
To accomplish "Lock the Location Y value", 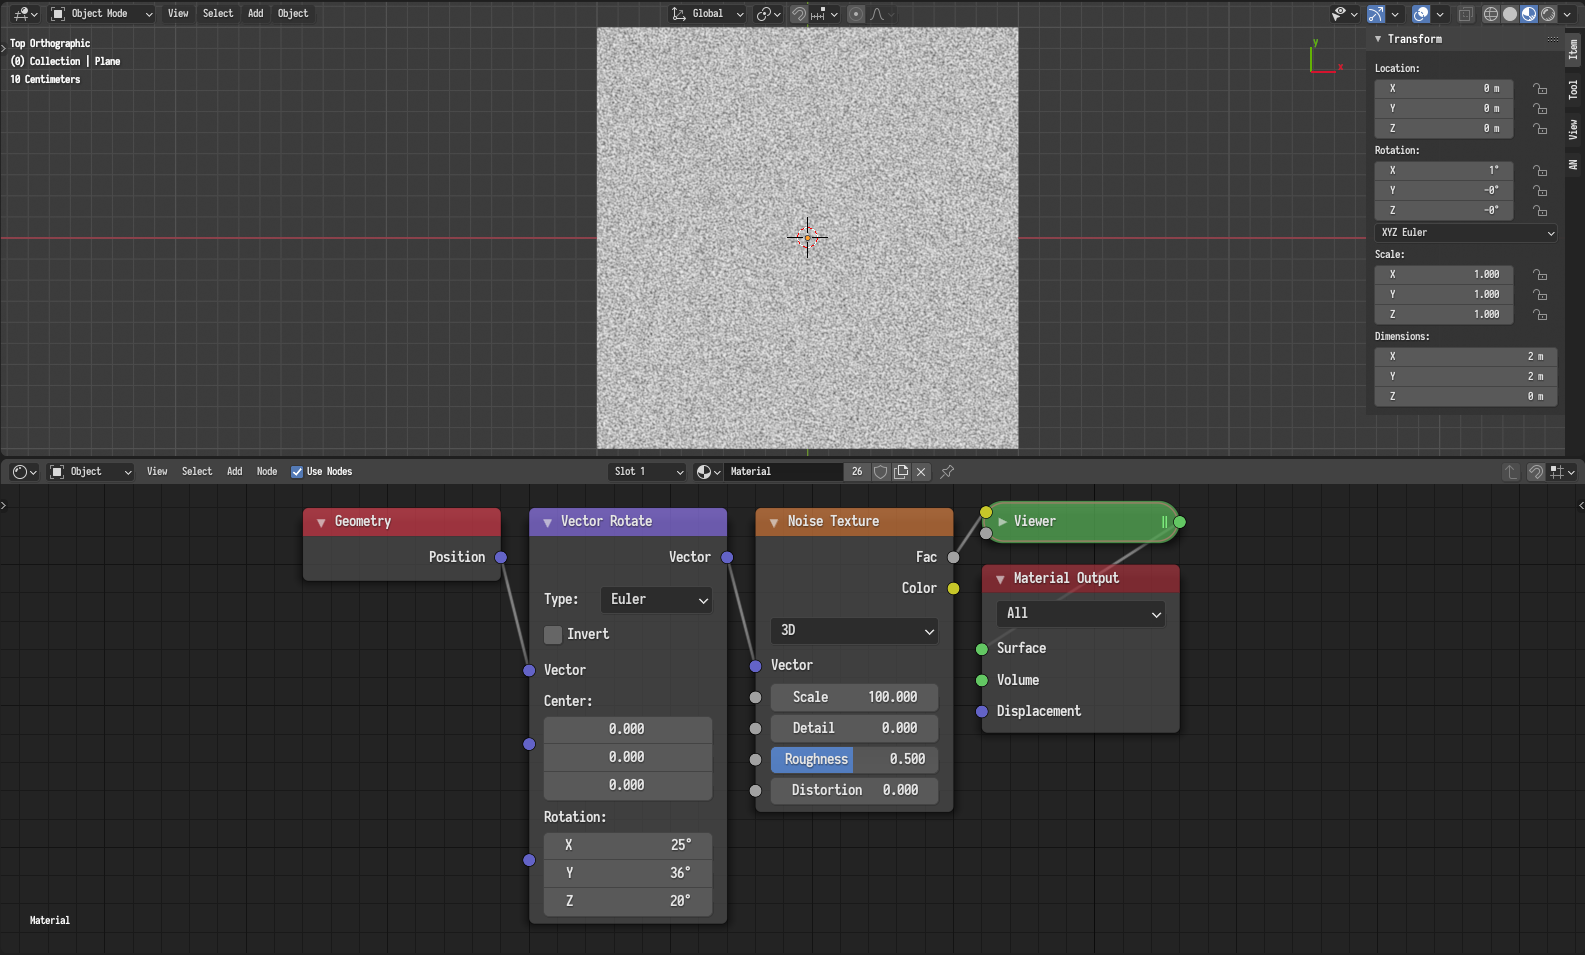I will (1540, 109).
